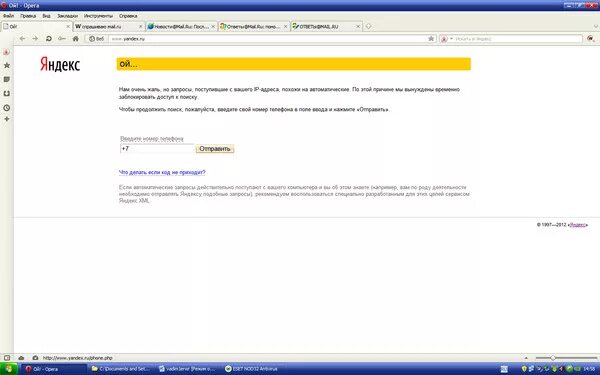Open the password wand key icon
The image size is (600, 375).
pos(62,39)
